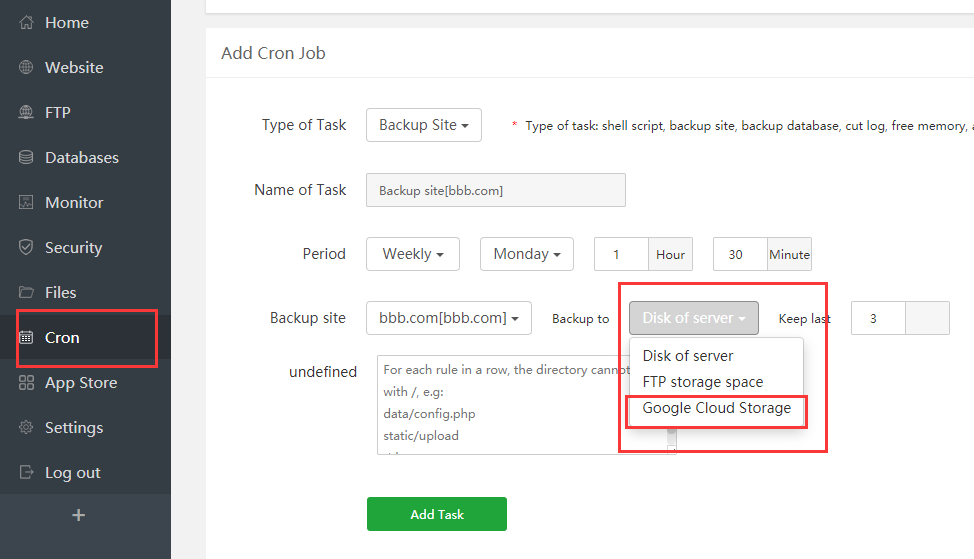Click the Name of Task field
Image resolution: width=974 pixels, height=559 pixels.
(x=495, y=190)
